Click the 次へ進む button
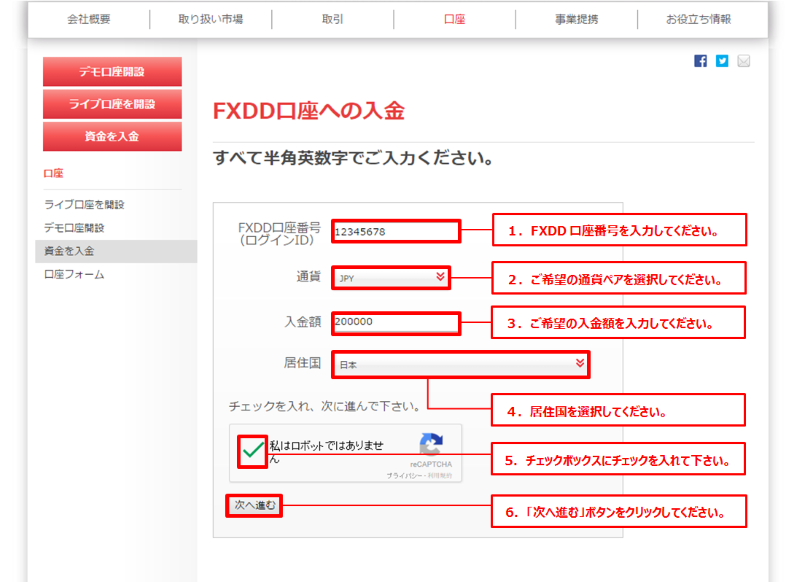 254,505
